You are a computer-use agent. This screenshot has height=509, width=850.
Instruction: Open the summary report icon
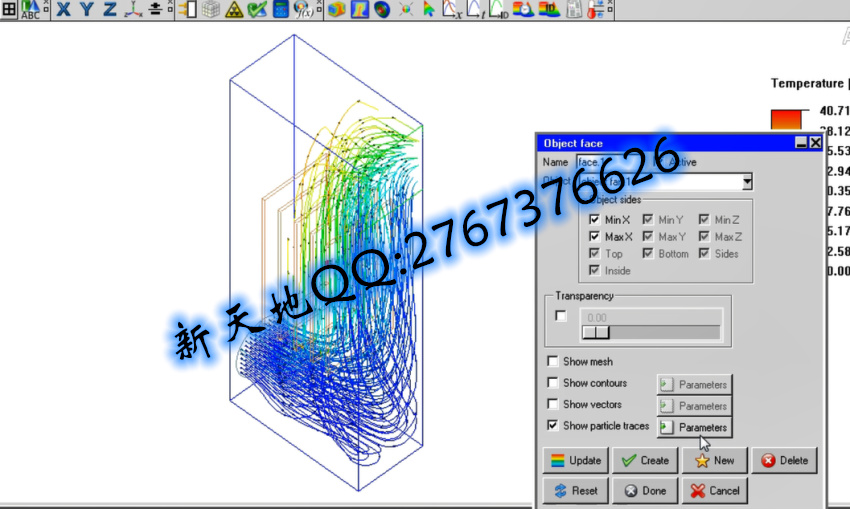click(574, 9)
